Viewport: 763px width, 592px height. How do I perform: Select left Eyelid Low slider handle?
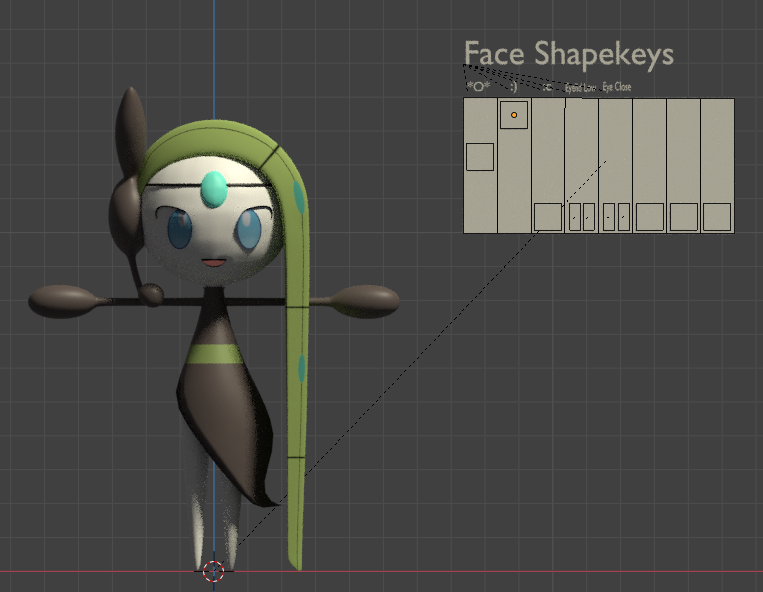pyautogui.click(x=575, y=217)
